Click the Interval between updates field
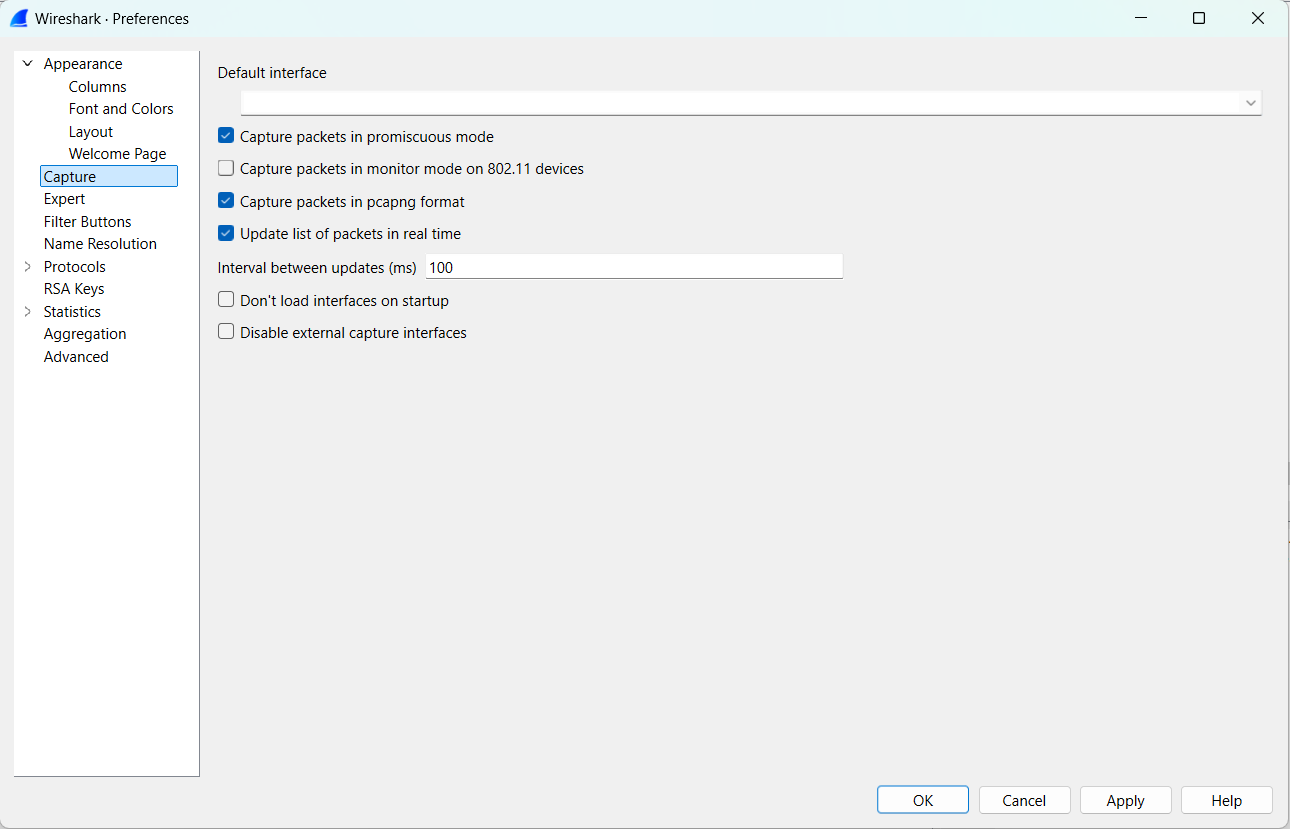This screenshot has width=1290, height=829. (x=635, y=267)
